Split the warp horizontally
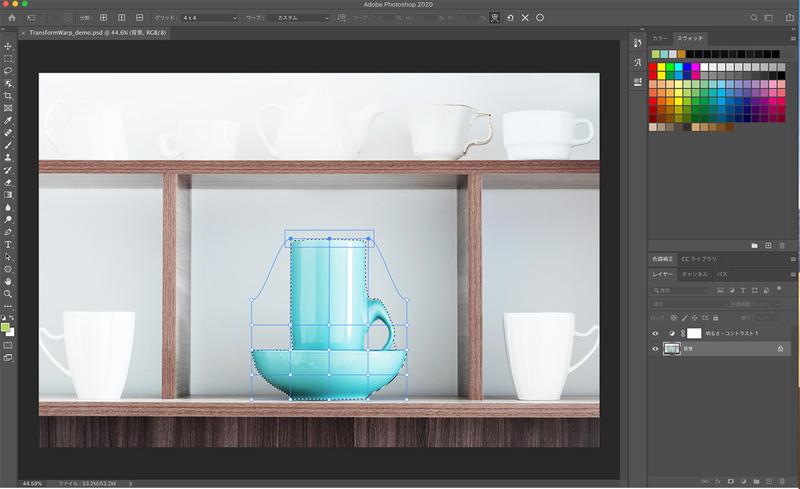800x489 pixels. pyautogui.click(x=139, y=17)
